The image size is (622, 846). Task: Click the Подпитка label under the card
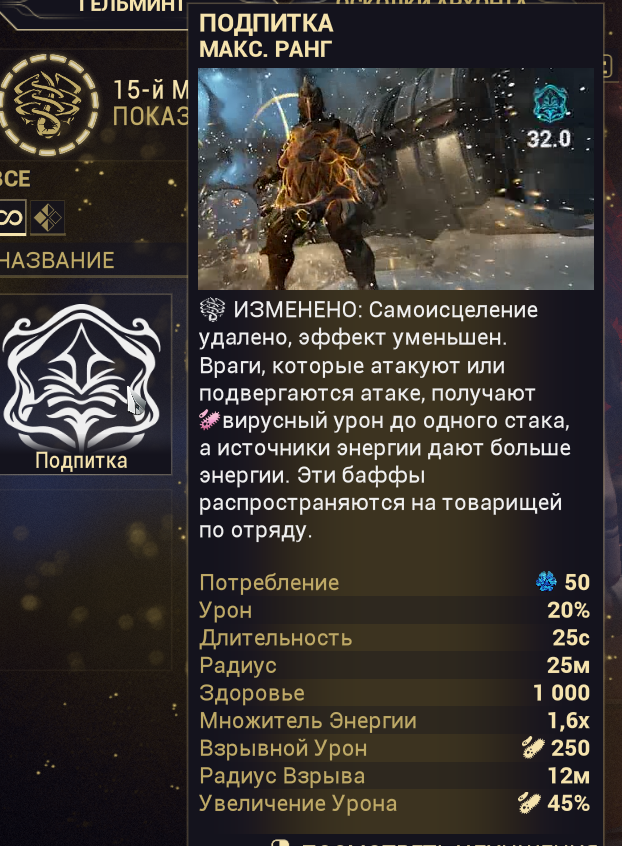click(81, 461)
